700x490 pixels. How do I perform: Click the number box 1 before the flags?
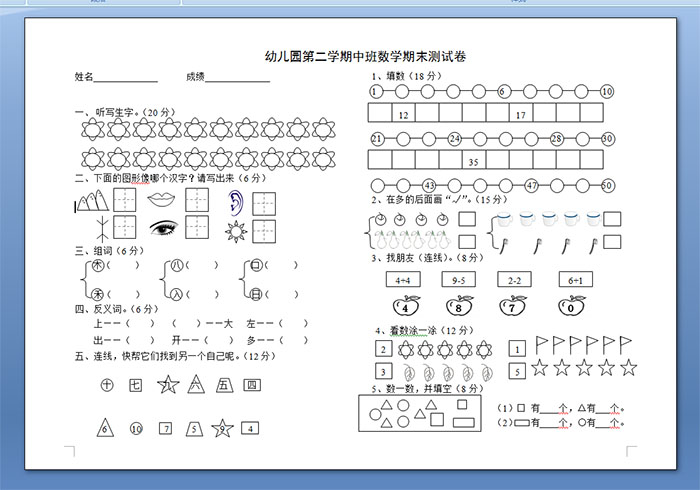(517, 349)
